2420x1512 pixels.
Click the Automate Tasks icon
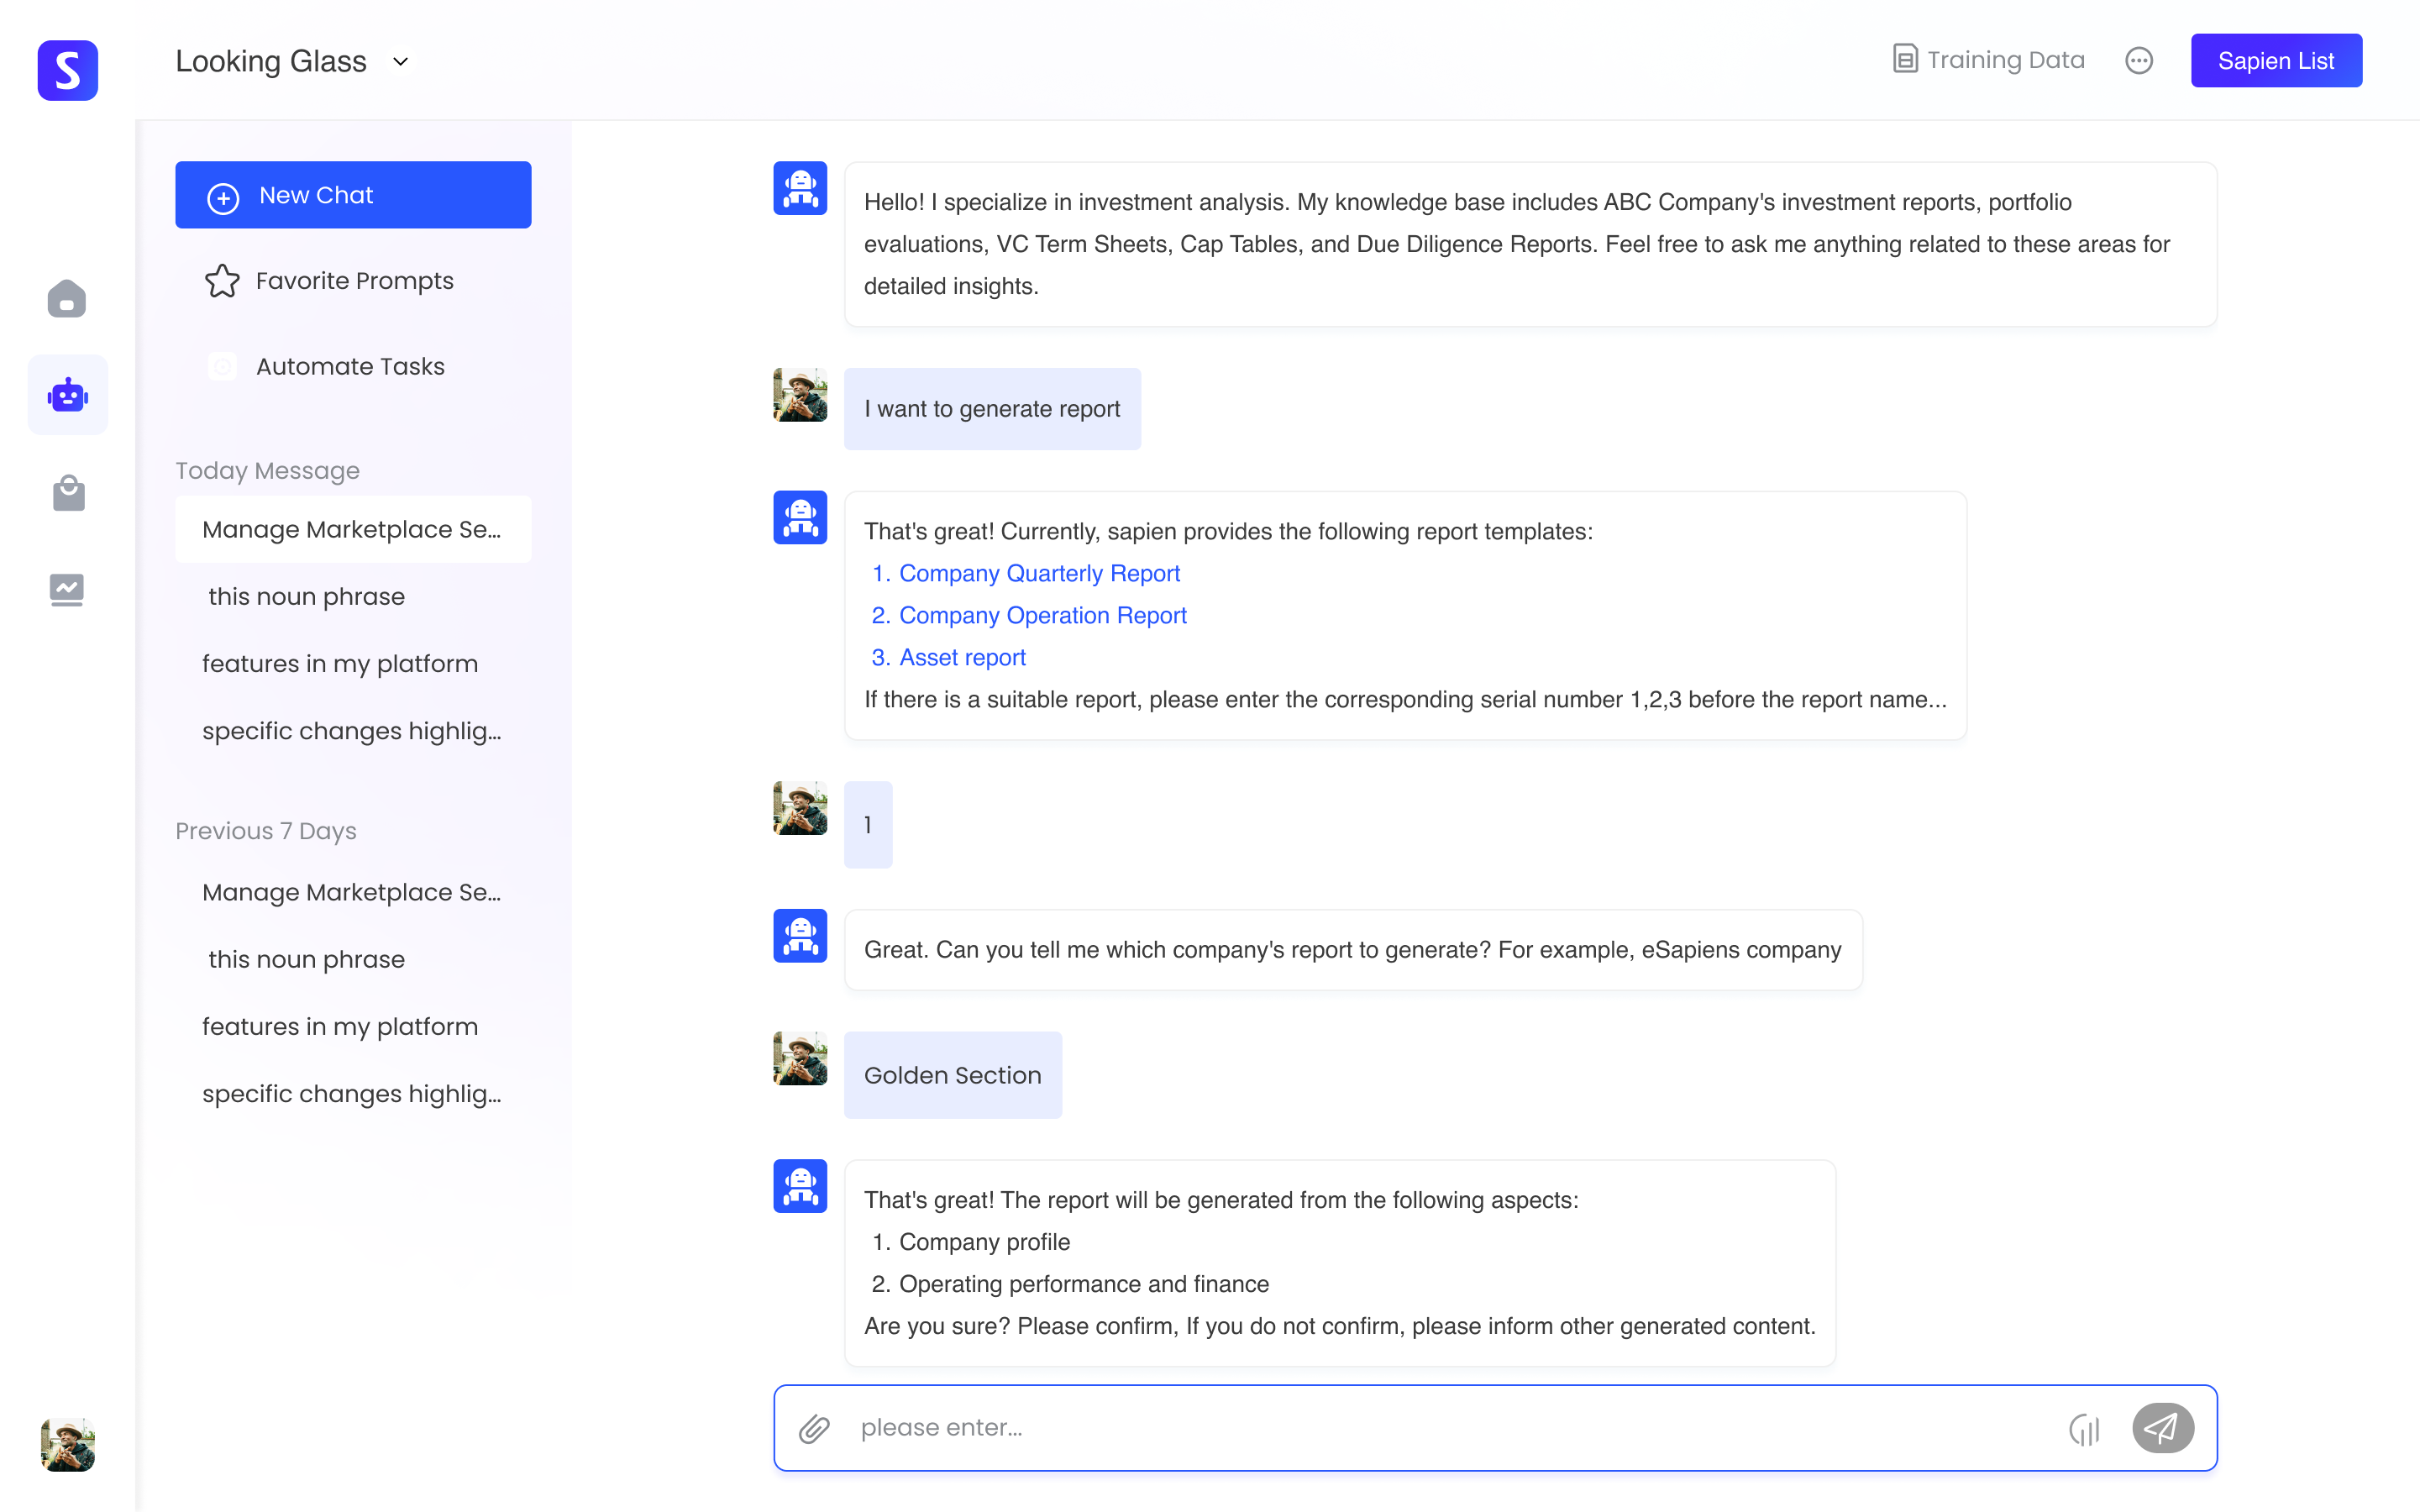coord(222,367)
